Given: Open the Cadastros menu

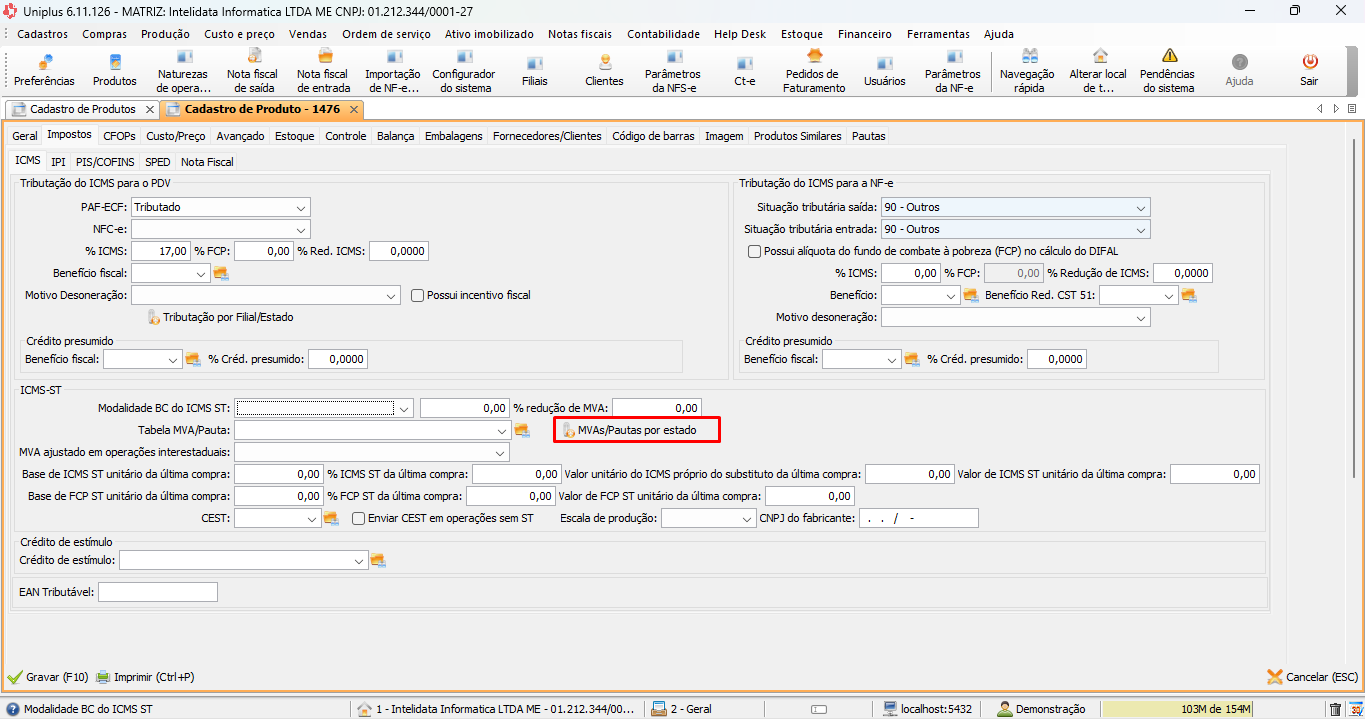Looking at the screenshot, I should coord(42,33).
